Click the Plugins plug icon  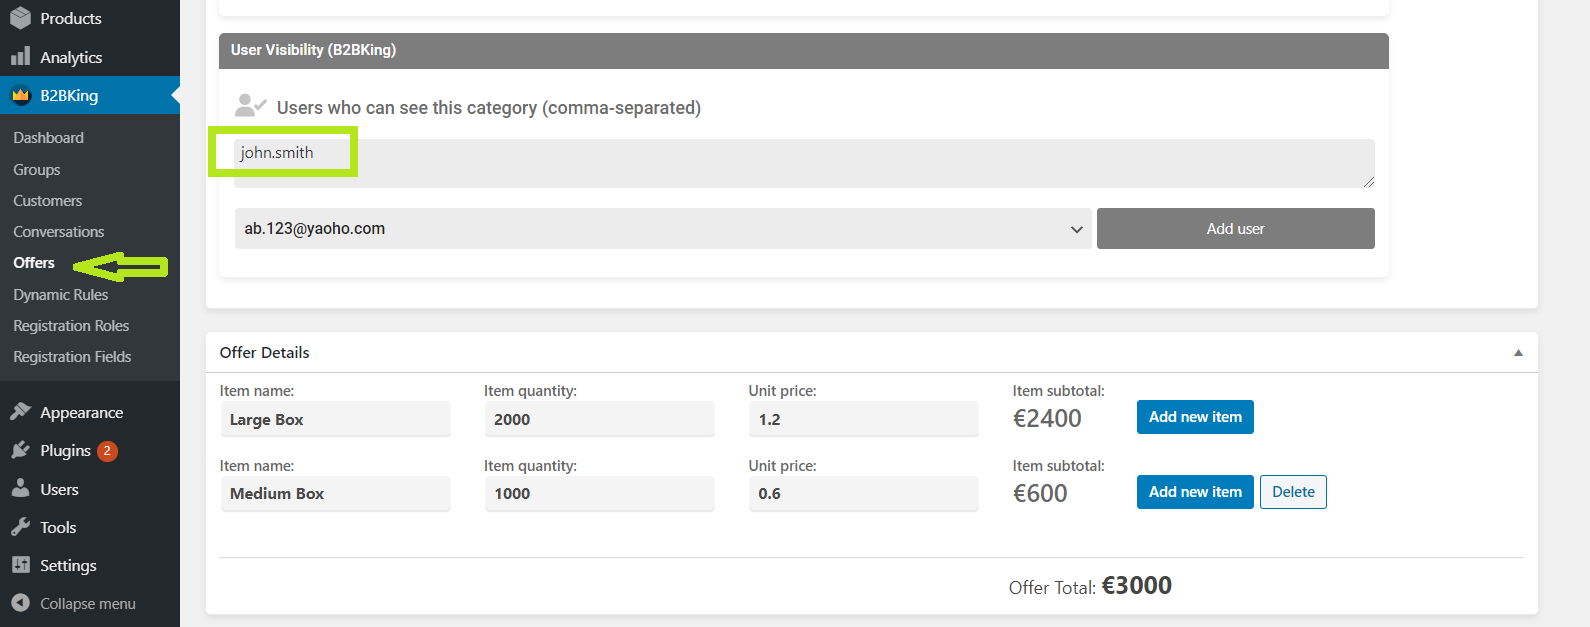[x=20, y=450]
